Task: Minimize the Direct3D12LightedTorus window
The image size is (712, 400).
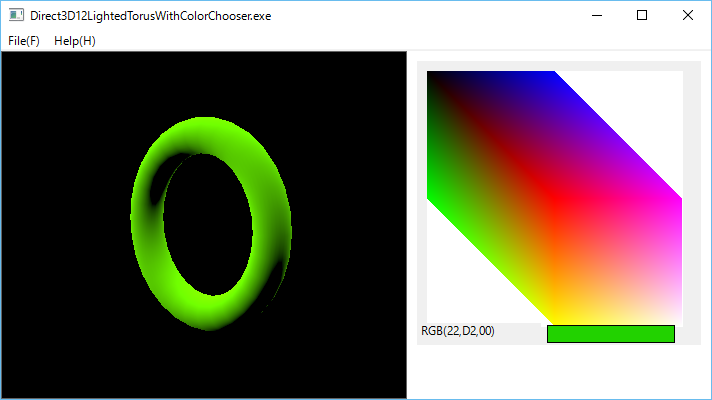Action: [x=597, y=15]
